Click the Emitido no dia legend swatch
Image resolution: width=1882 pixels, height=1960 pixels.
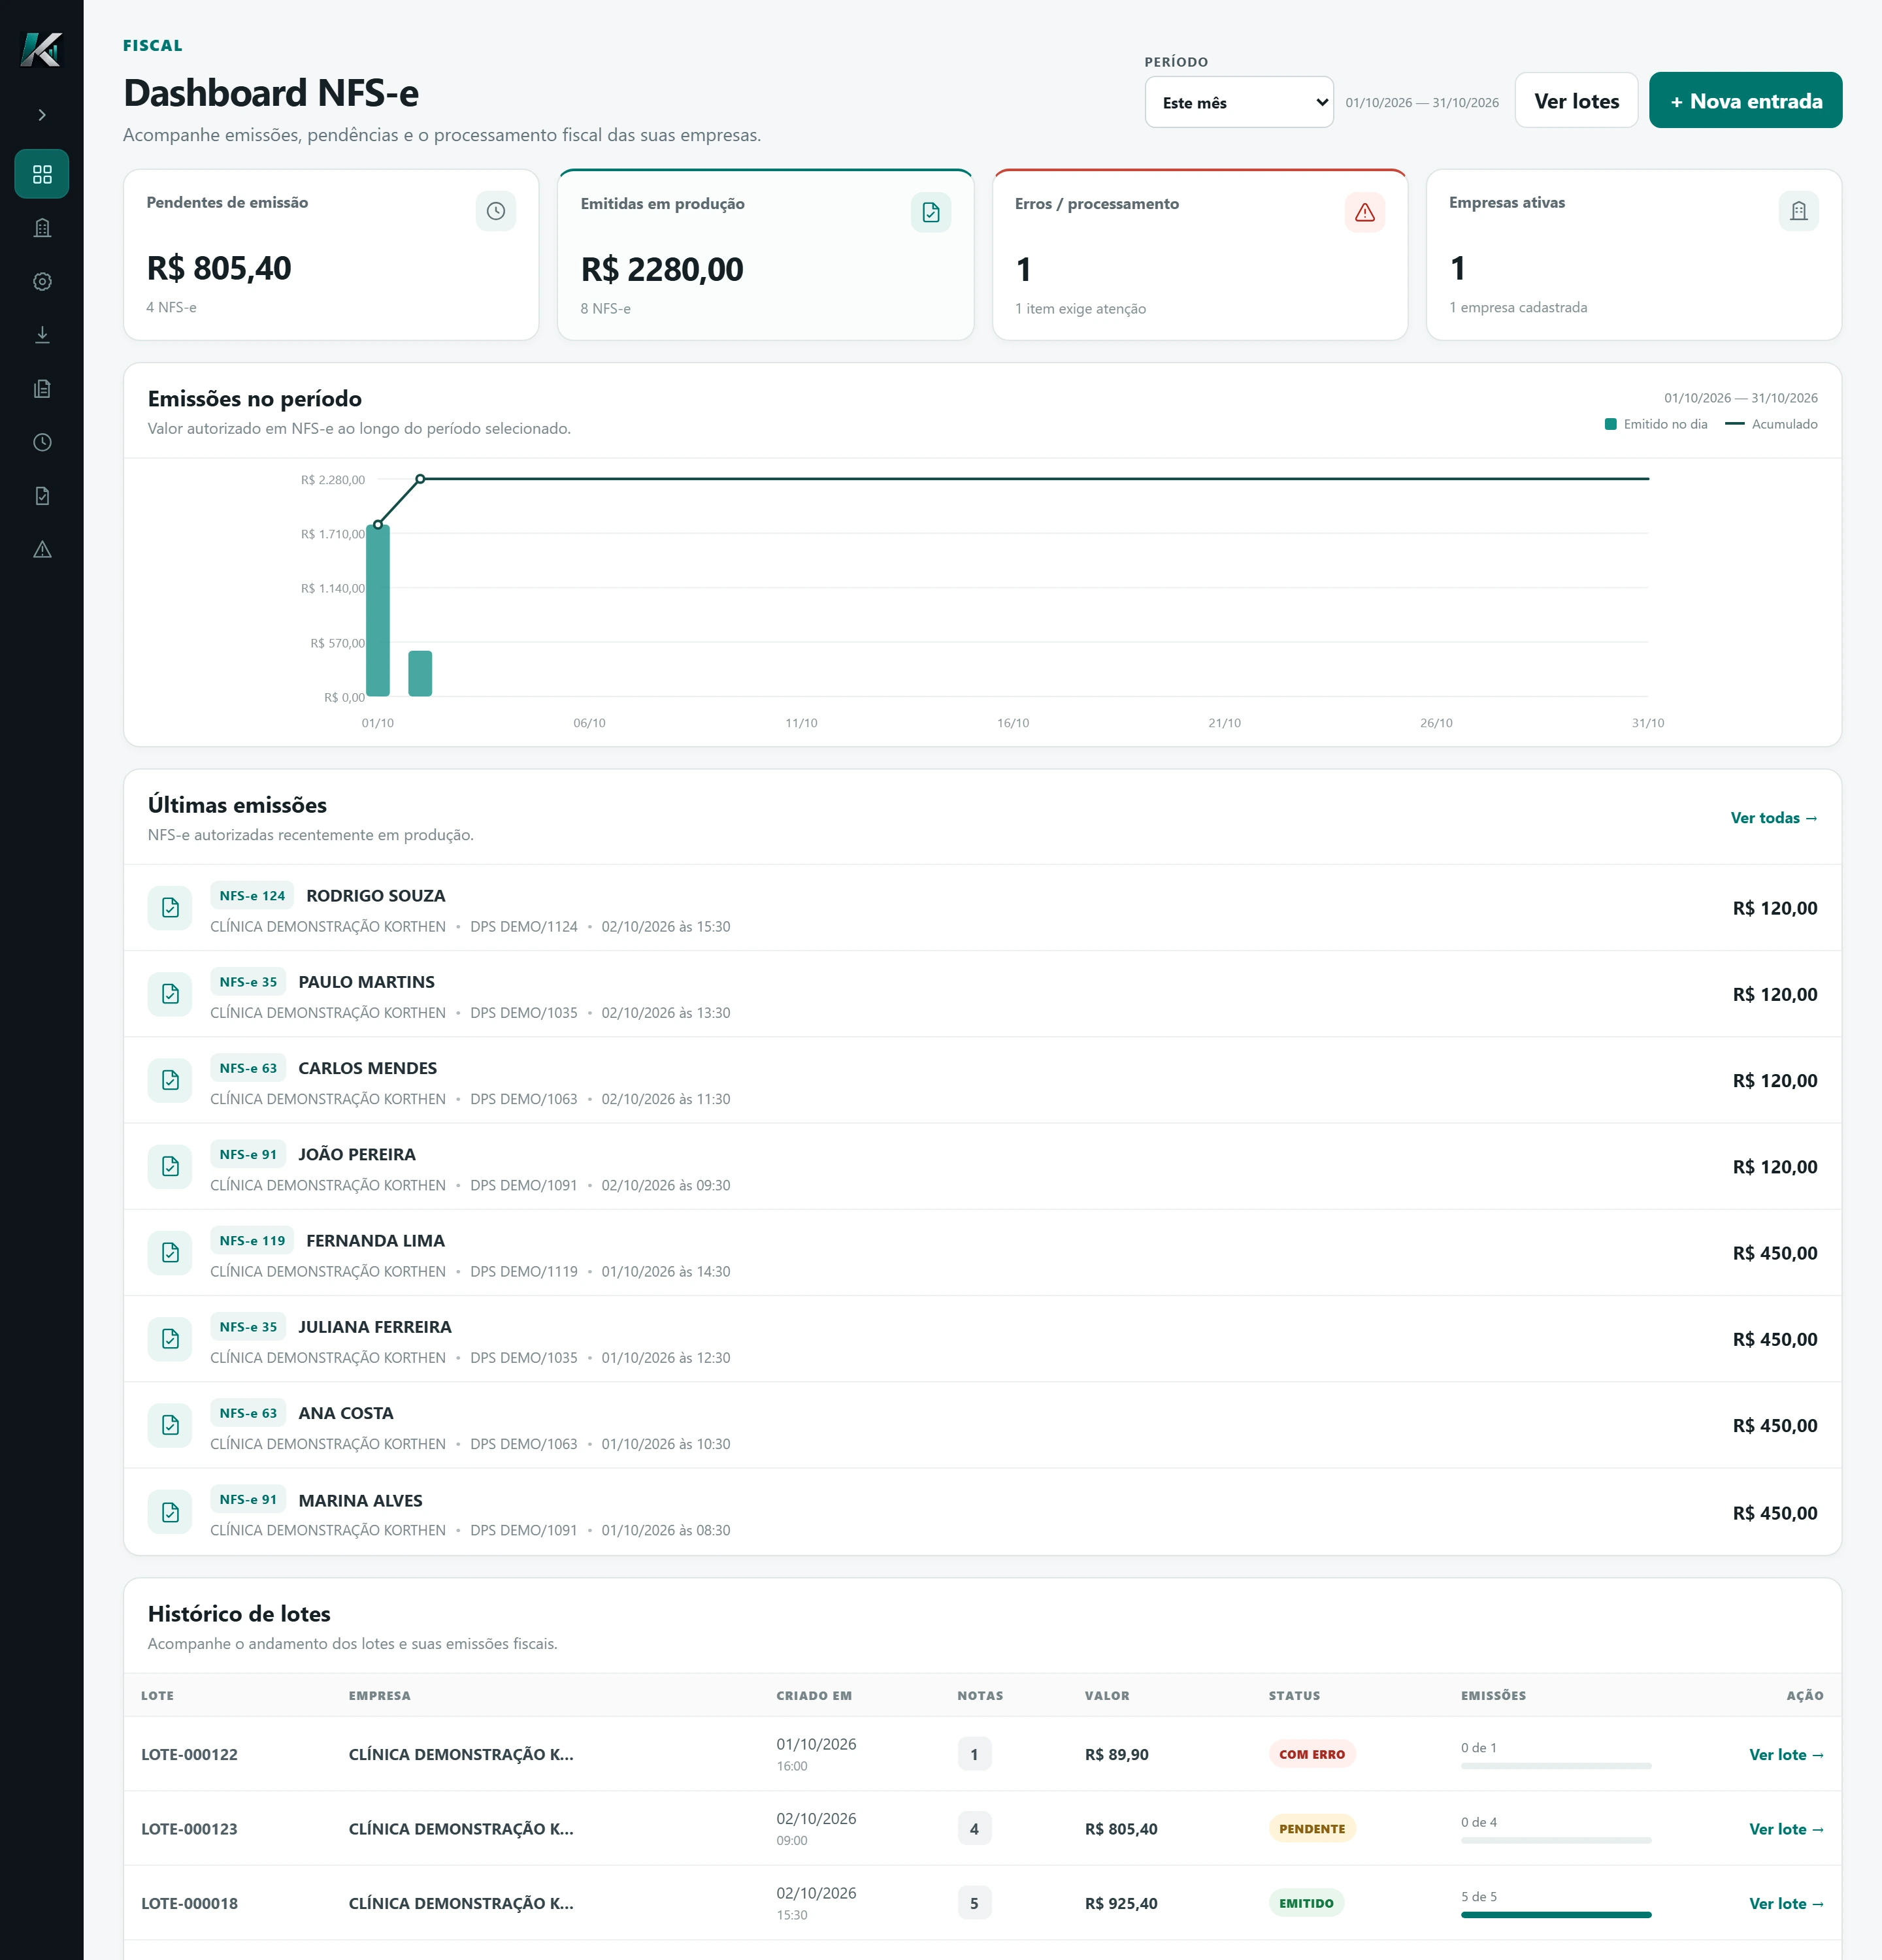[1611, 424]
